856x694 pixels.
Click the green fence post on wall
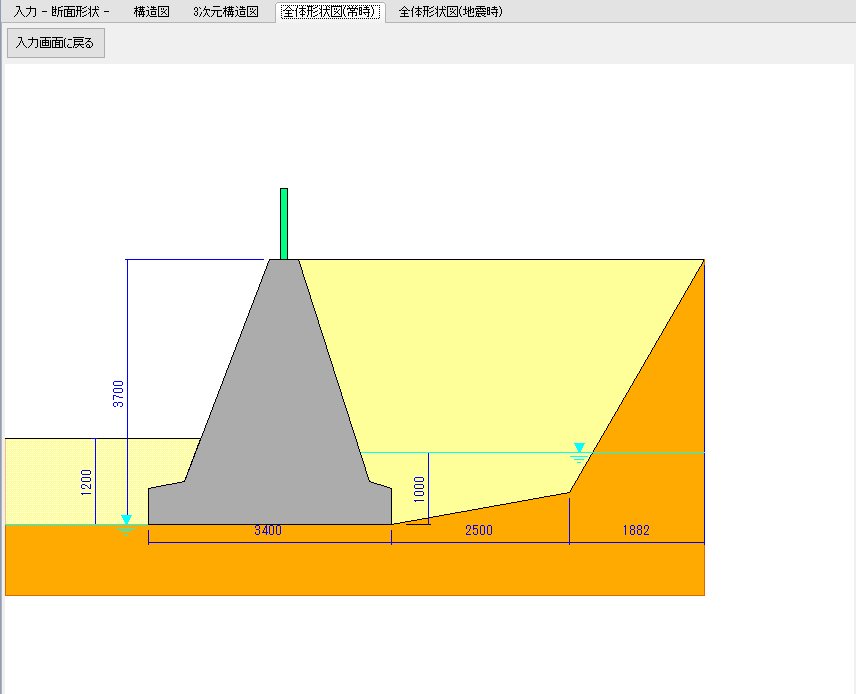284,224
